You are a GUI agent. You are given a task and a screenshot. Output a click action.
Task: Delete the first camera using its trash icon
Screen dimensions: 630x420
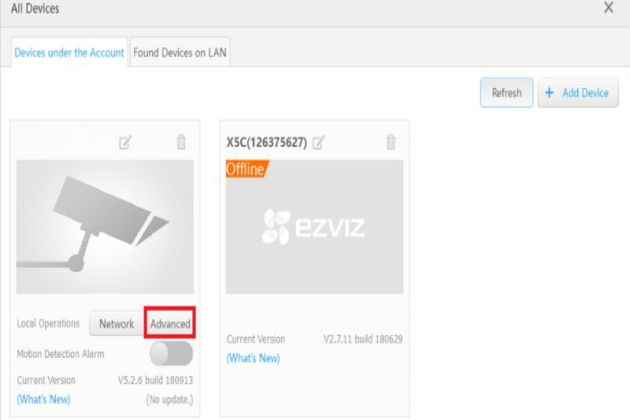(181, 142)
